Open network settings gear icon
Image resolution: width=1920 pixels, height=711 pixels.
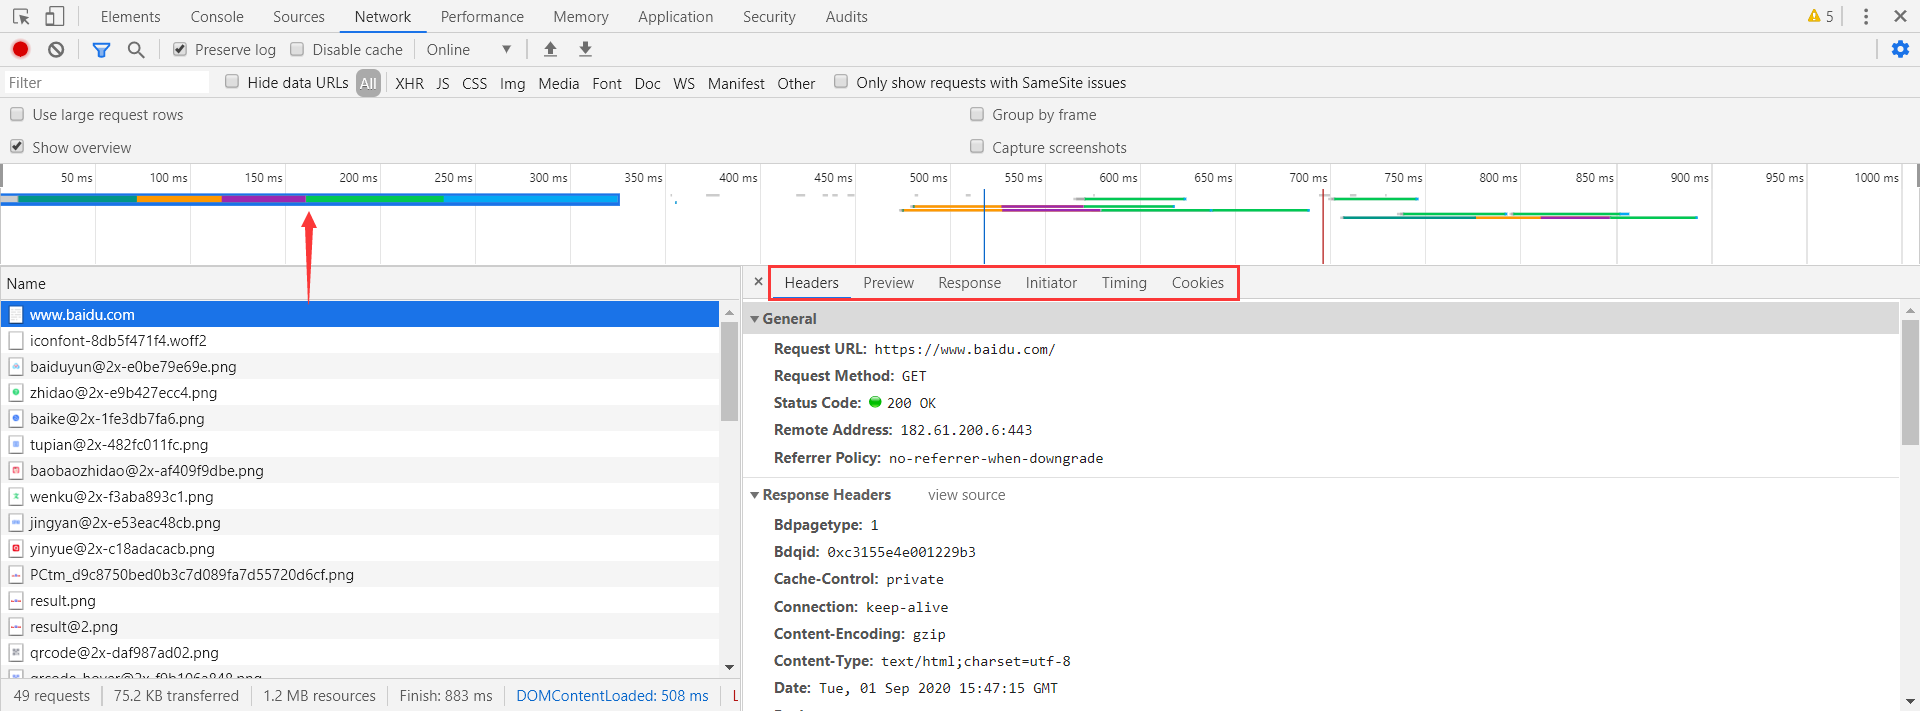point(1900,49)
